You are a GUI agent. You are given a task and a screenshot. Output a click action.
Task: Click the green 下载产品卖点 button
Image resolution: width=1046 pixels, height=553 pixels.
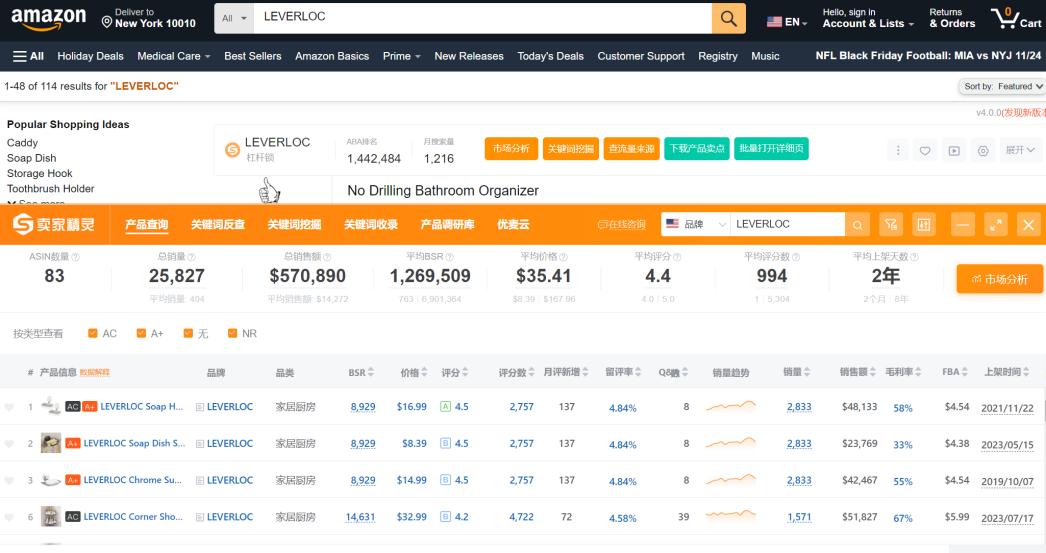click(696, 149)
